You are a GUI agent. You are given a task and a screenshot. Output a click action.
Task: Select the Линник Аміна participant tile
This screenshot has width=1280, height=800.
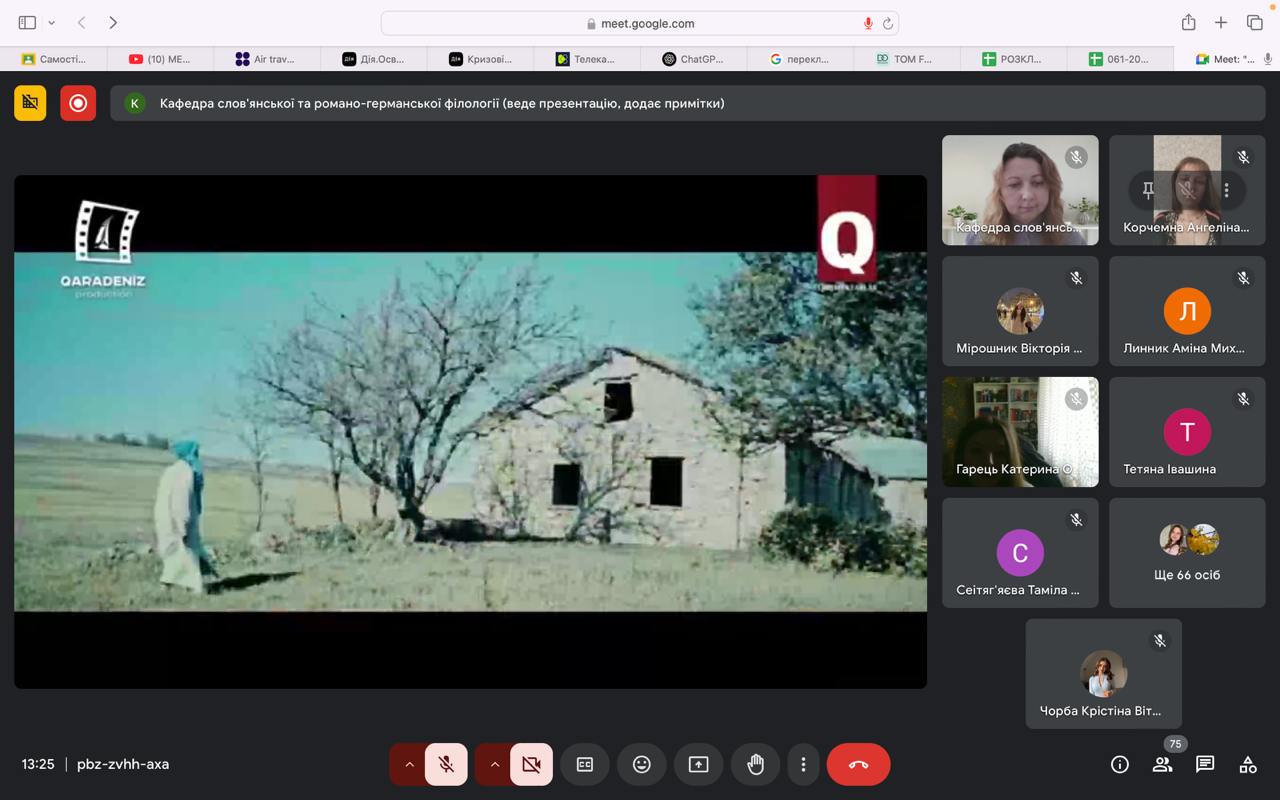[x=1187, y=311]
